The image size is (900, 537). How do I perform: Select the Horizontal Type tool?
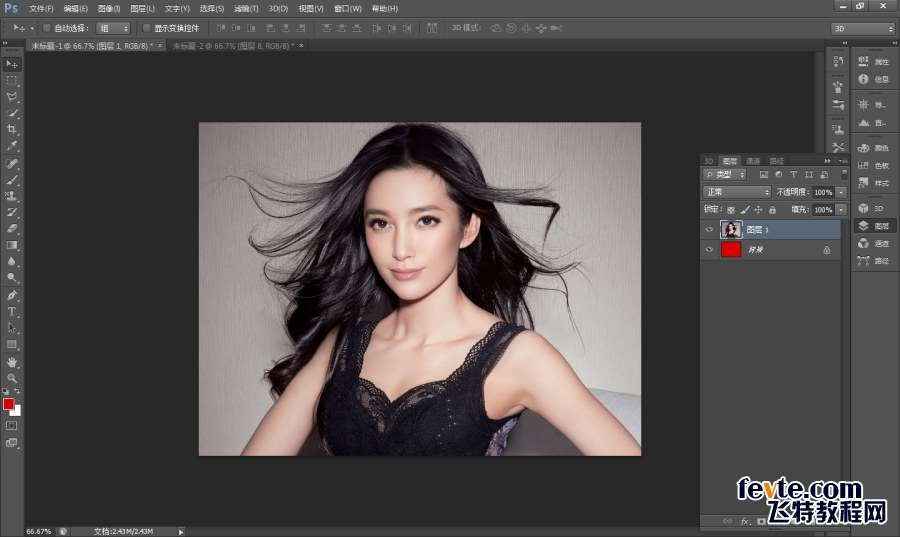[x=11, y=312]
